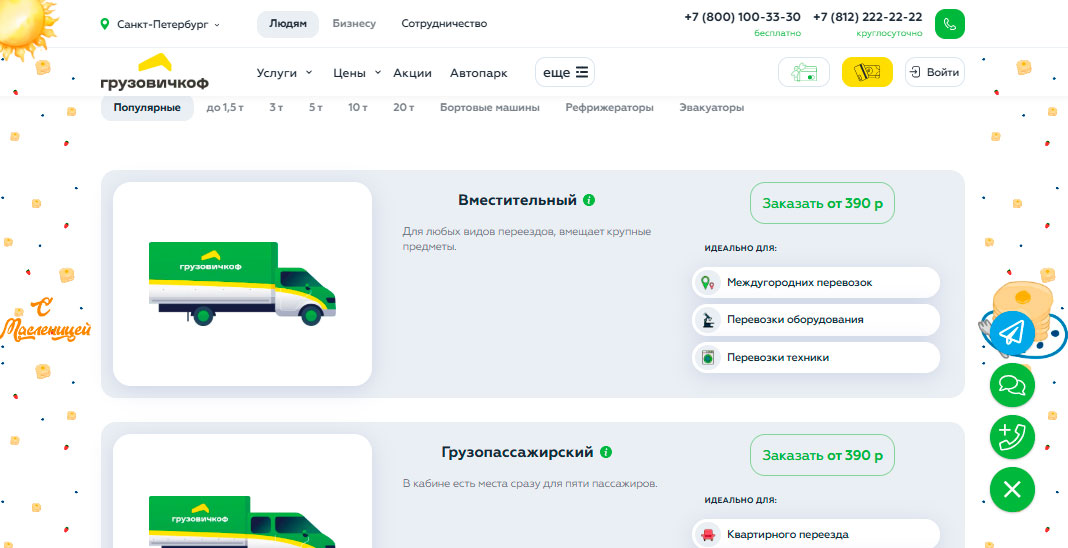Select the '10 т' filter

358,108
